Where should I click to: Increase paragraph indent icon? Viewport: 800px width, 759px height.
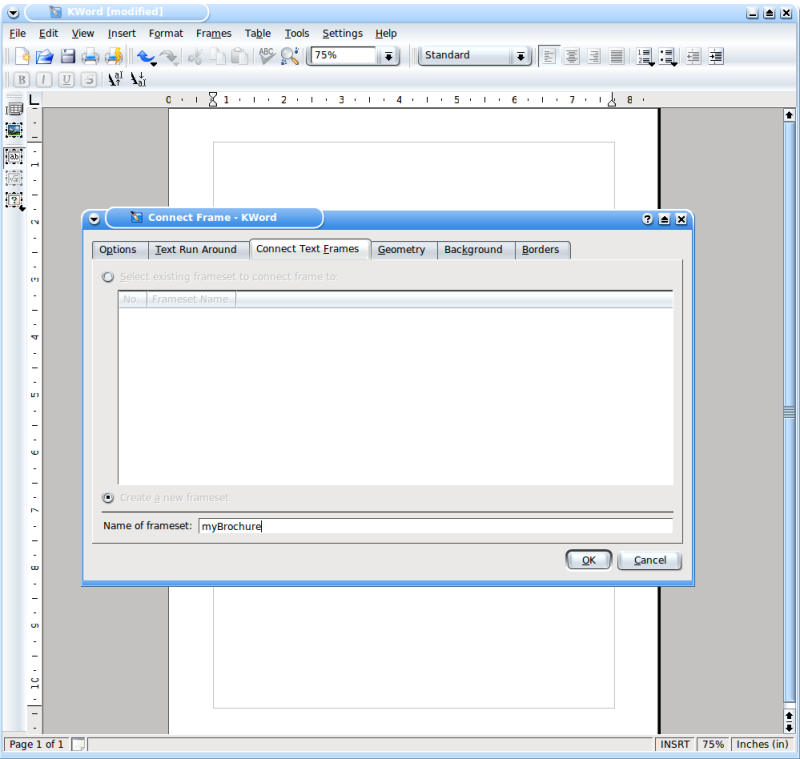[716, 56]
